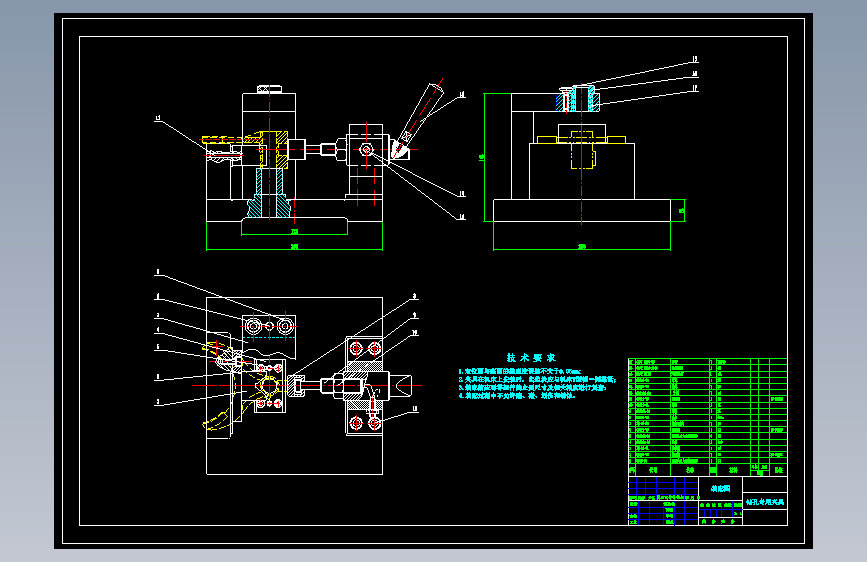Select the fourth technical requirement line
867x562 pixels.
(x=517, y=396)
